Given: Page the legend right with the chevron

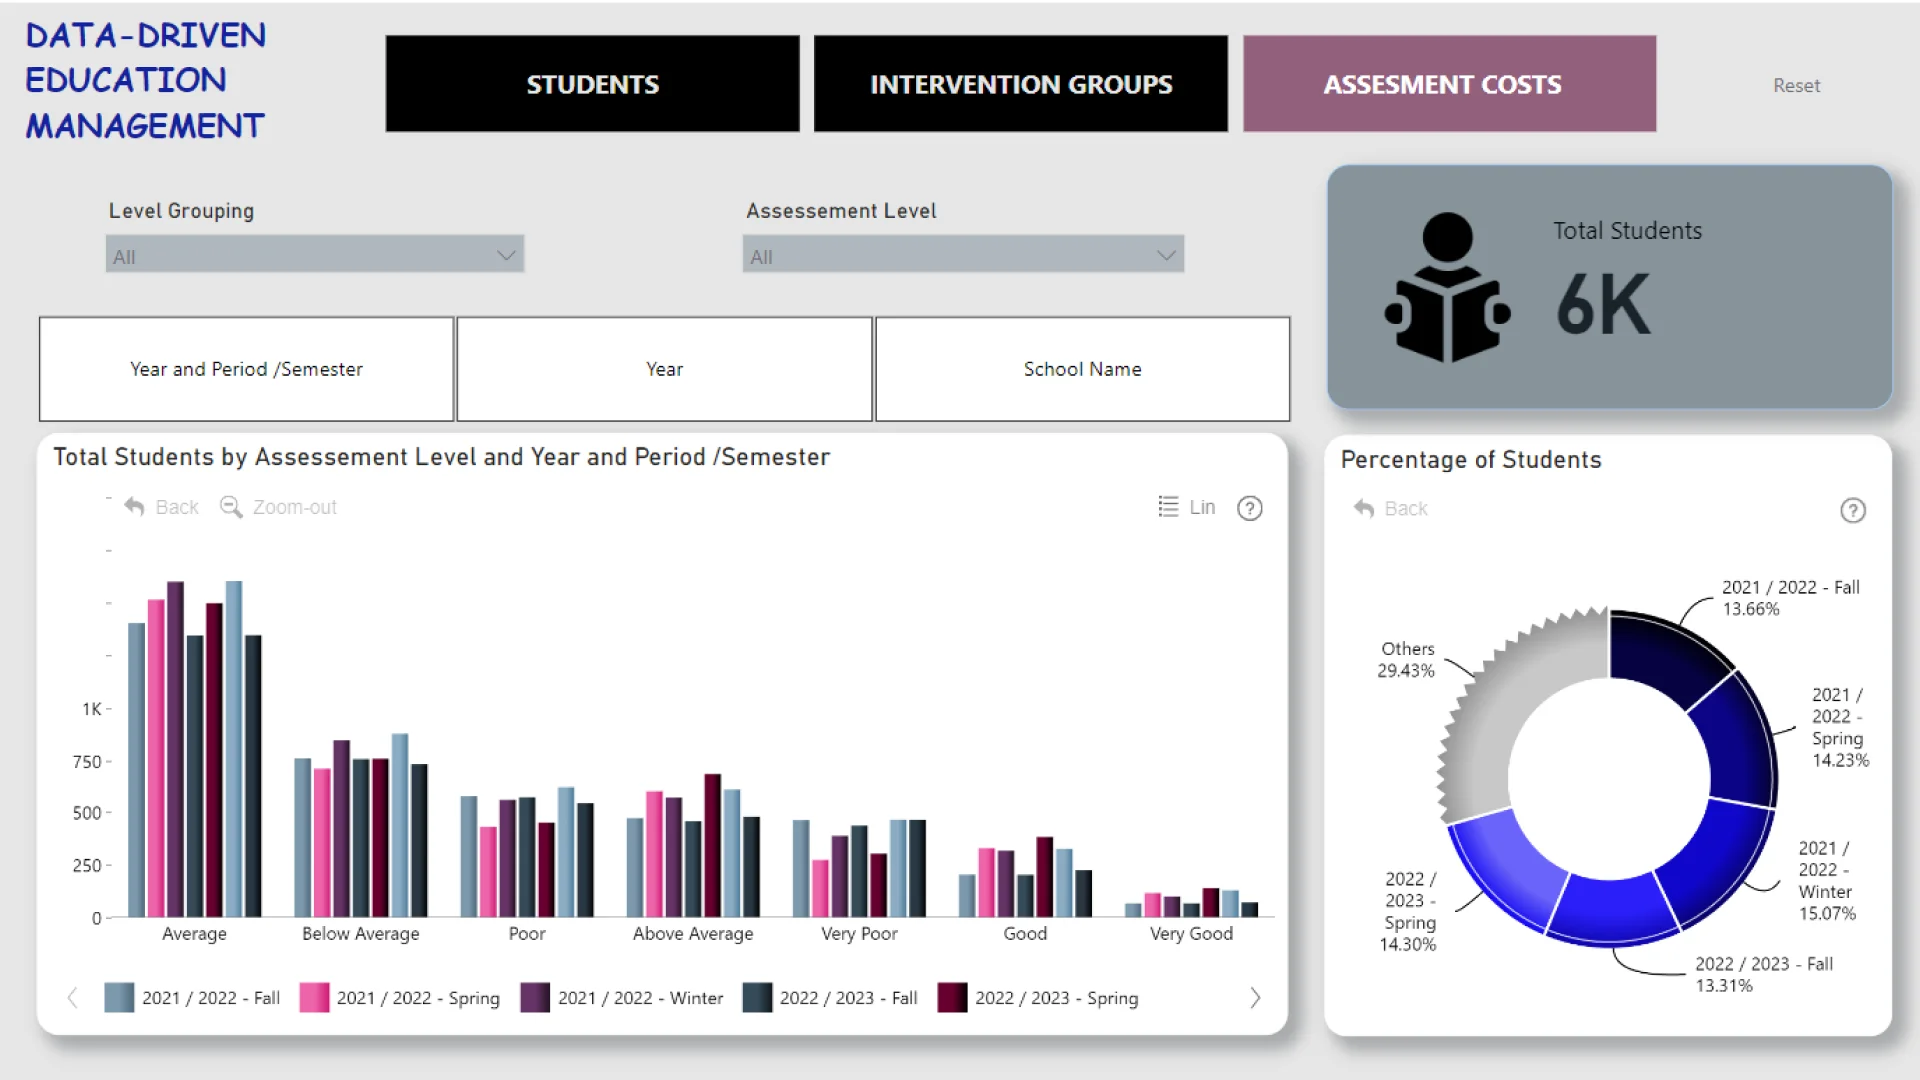Looking at the screenshot, I should click(1255, 997).
